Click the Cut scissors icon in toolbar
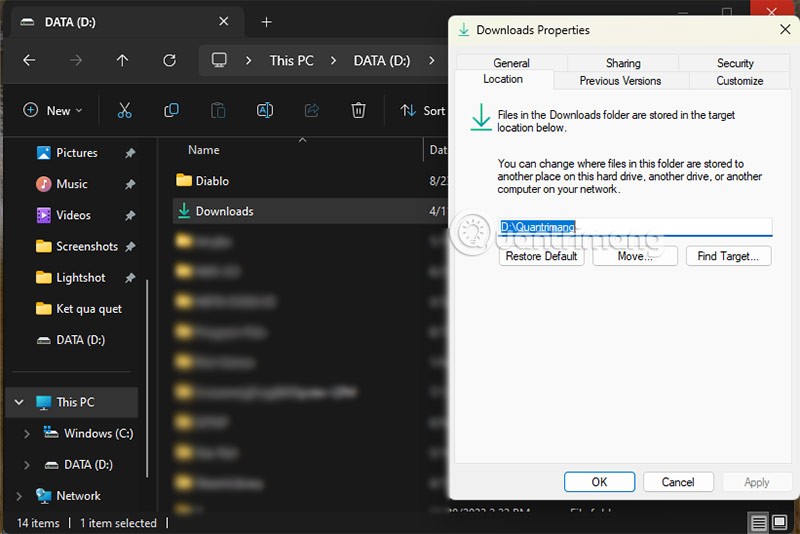The width and height of the screenshot is (800, 534). [124, 111]
